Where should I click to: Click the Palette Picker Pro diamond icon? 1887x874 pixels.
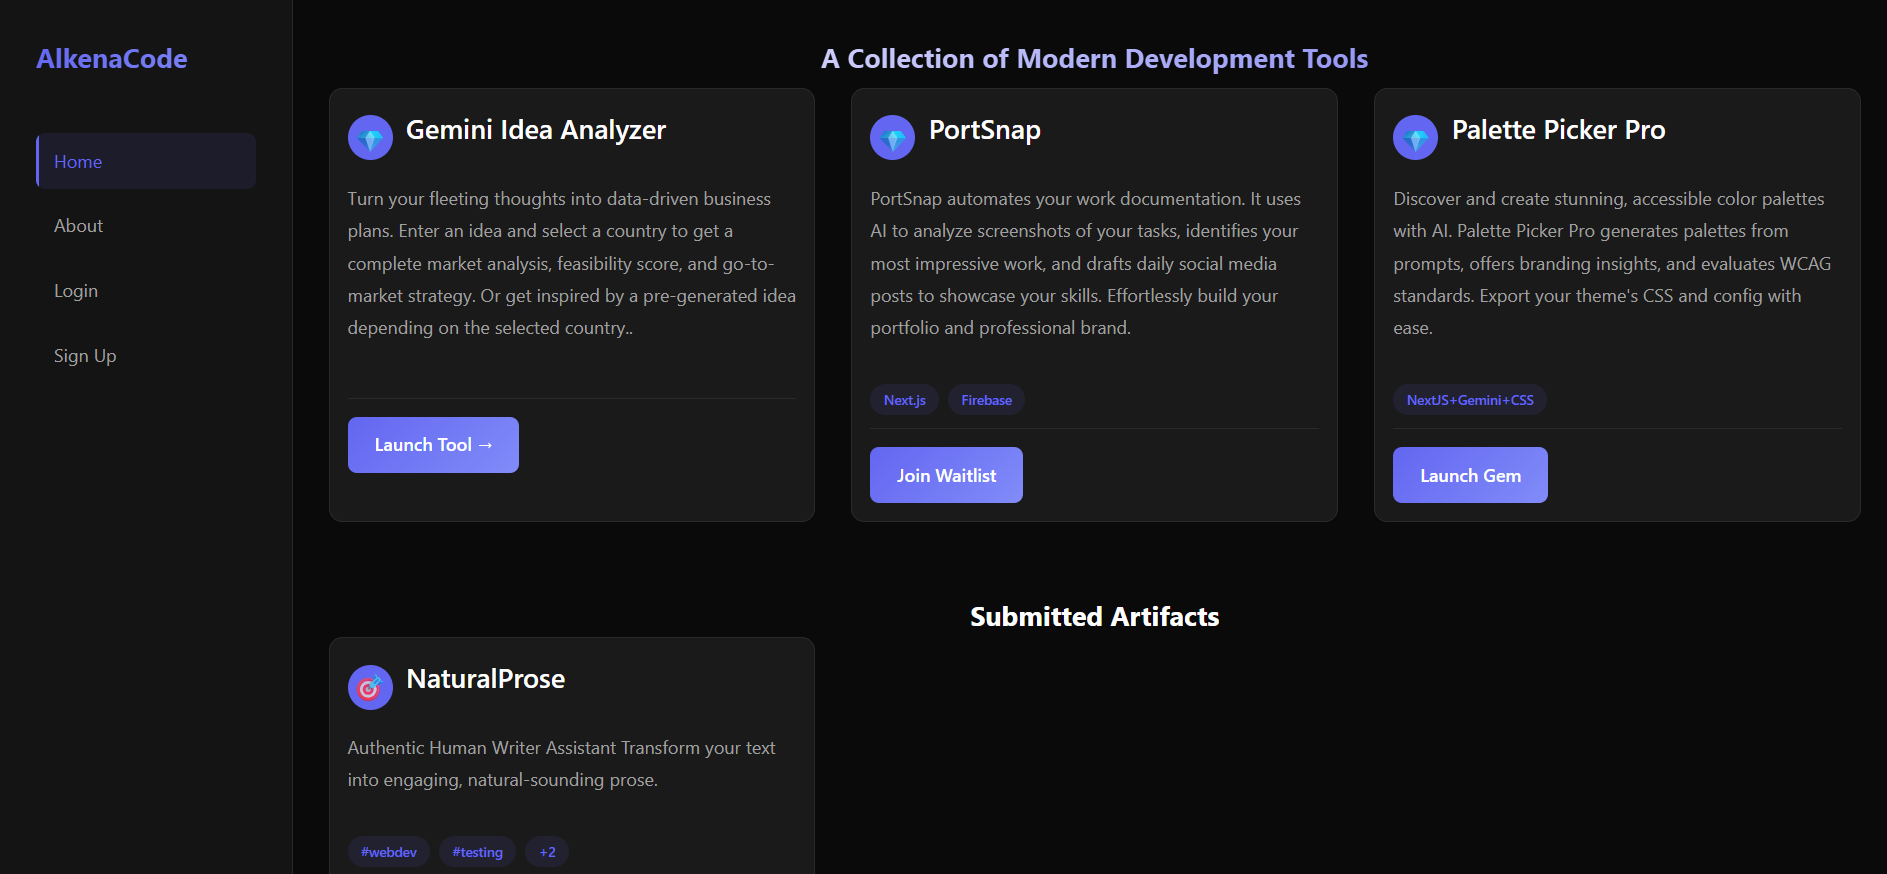tap(1415, 137)
